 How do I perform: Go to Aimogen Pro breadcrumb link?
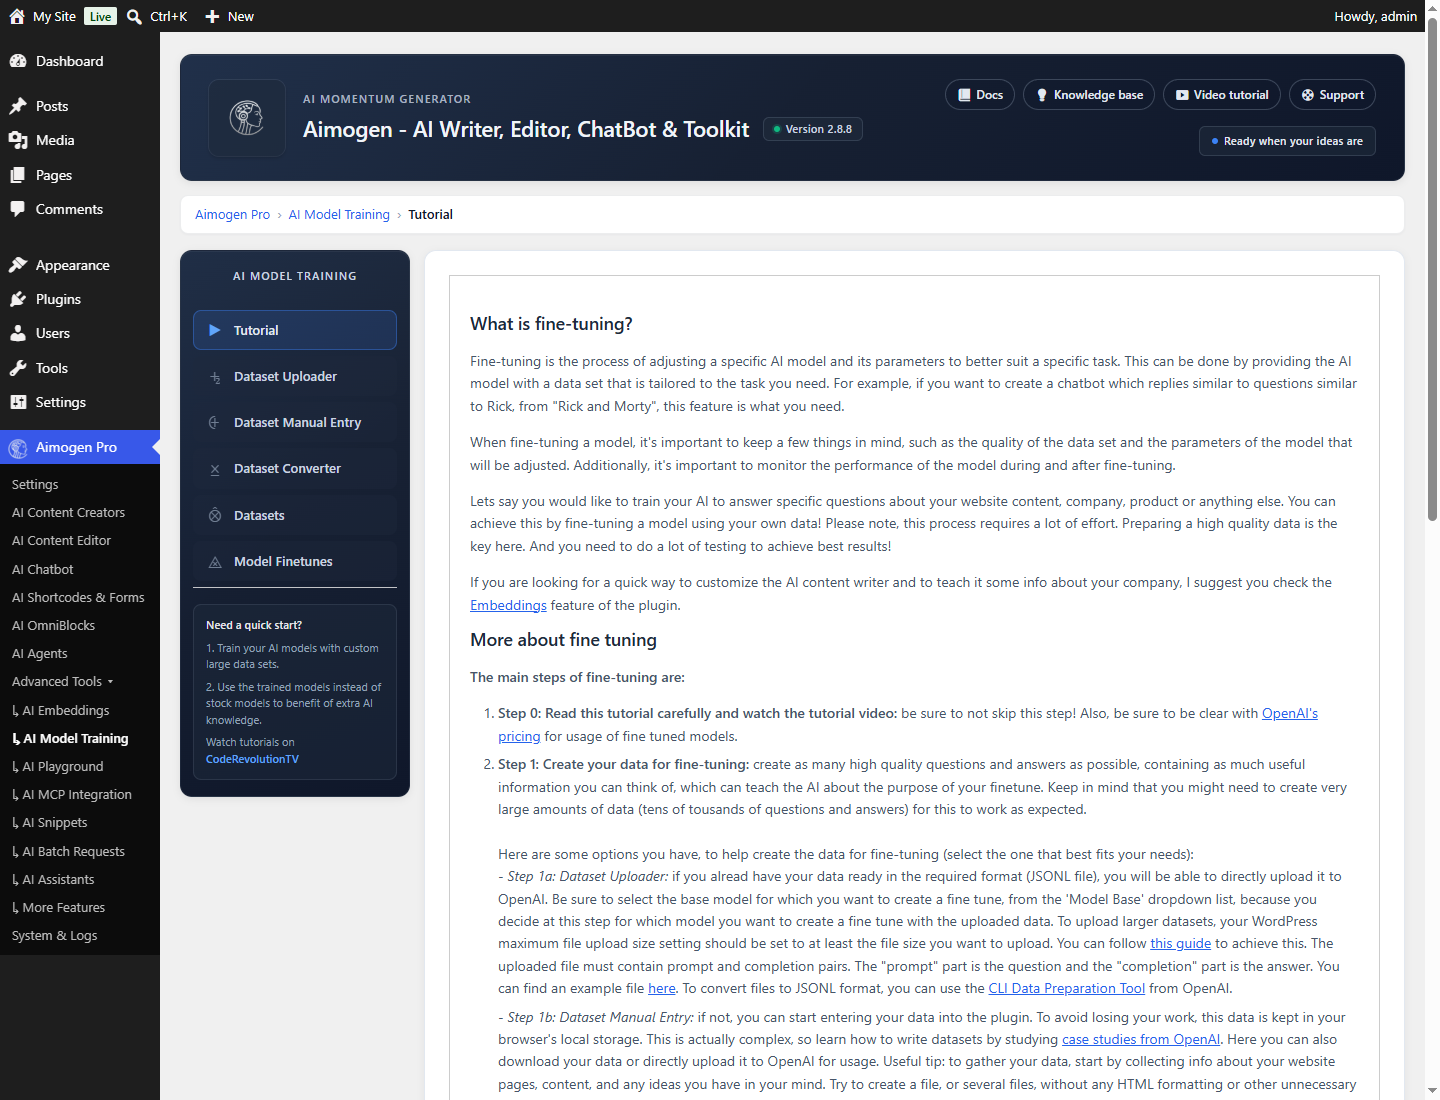232,215
